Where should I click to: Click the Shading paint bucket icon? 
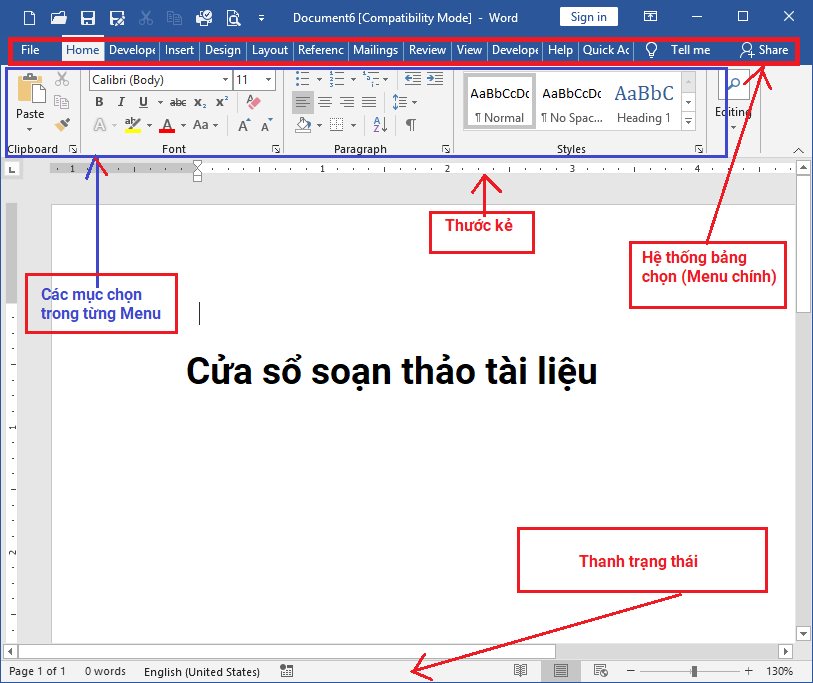(303, 125)
